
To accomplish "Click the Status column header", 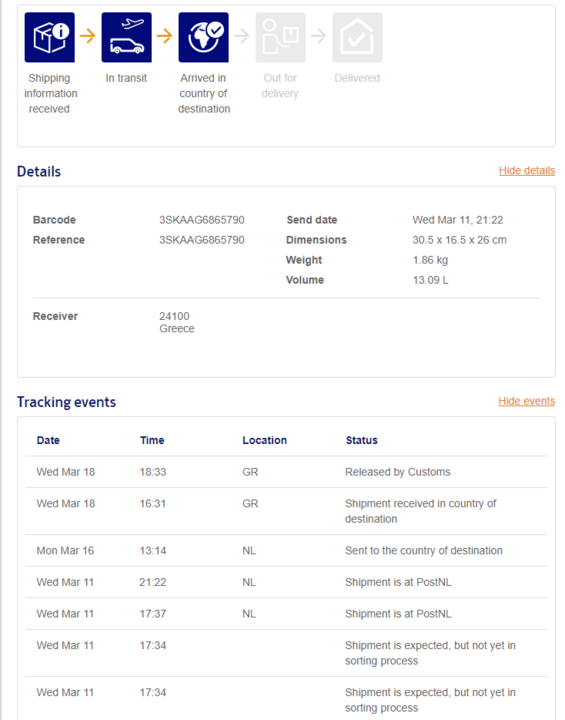I will 362,440.
